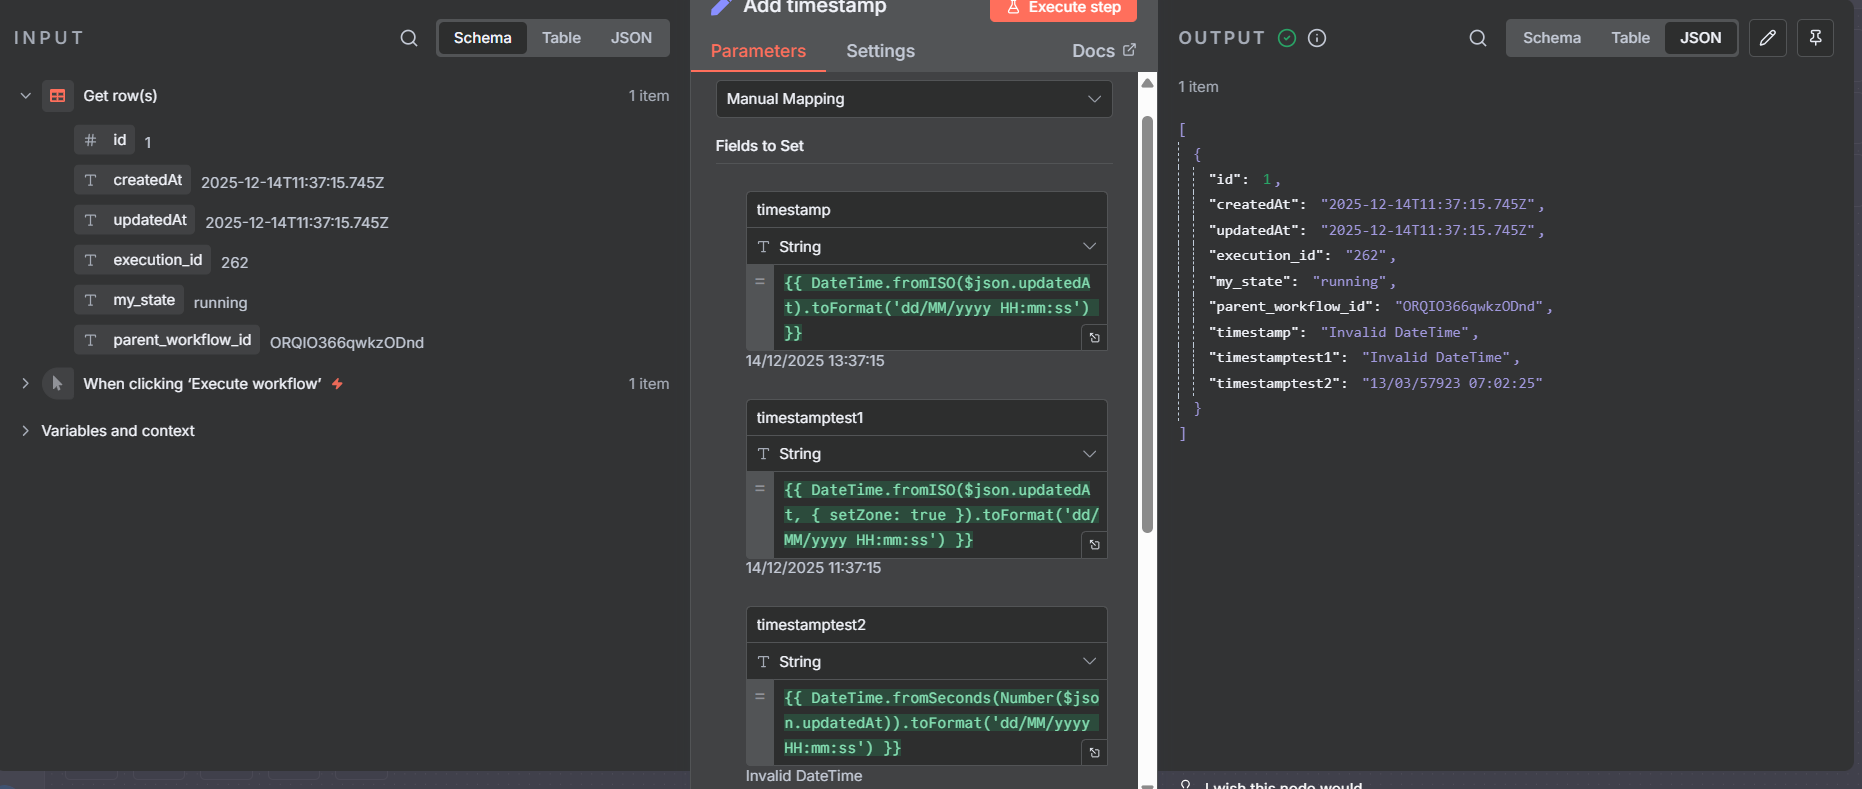Image resolution: width=1862 pixels, height=789 pixels.
Task: Click the expand icon in timestamp expression field
Action: (x=1094, y=338)
